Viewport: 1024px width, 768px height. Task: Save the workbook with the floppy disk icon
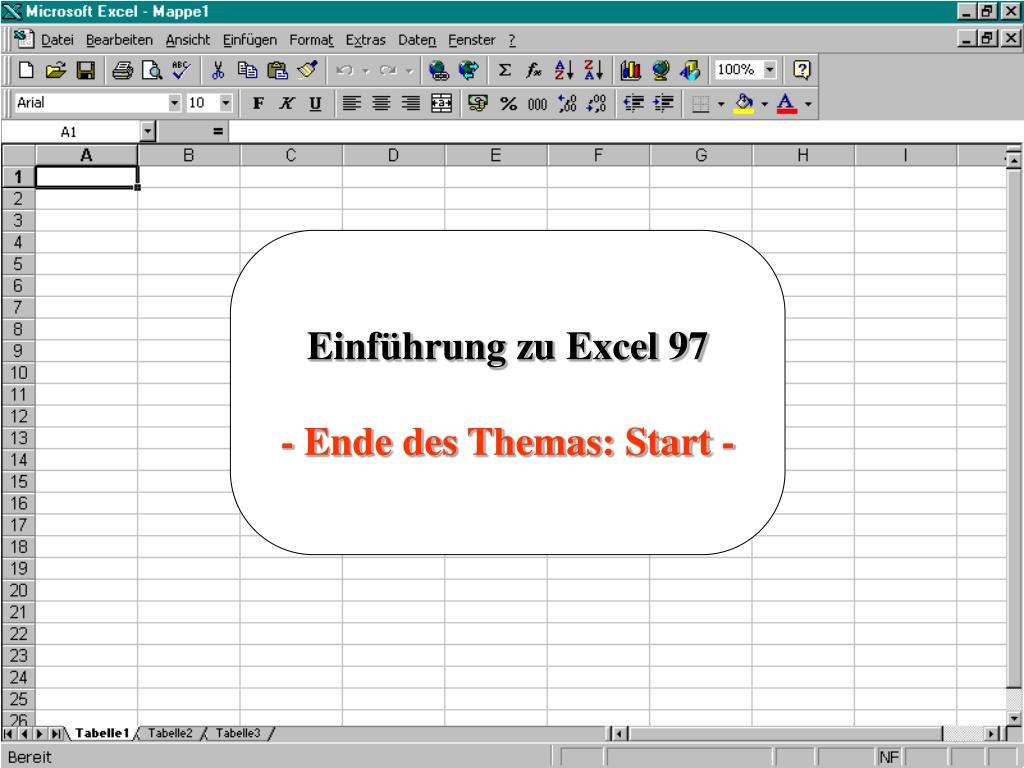pos(86,70)
